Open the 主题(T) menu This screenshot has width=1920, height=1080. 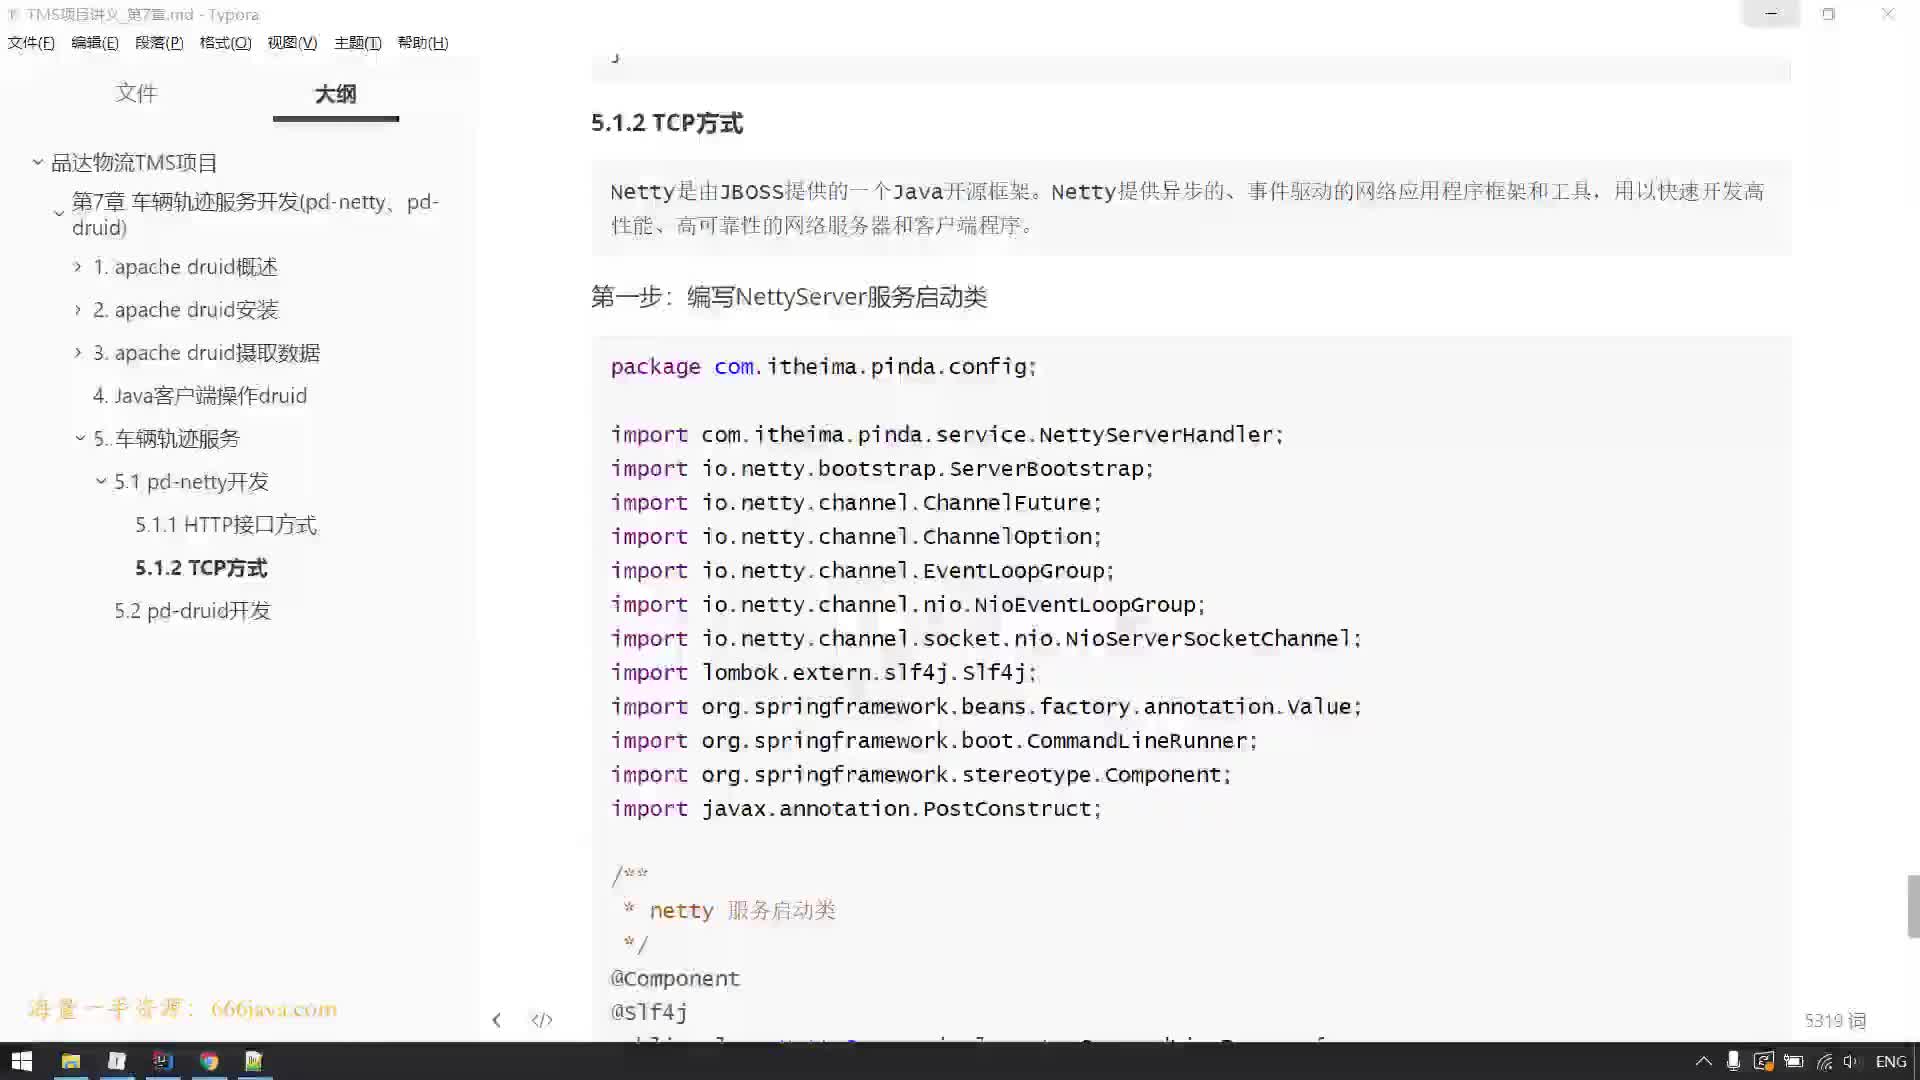(358, 43)
